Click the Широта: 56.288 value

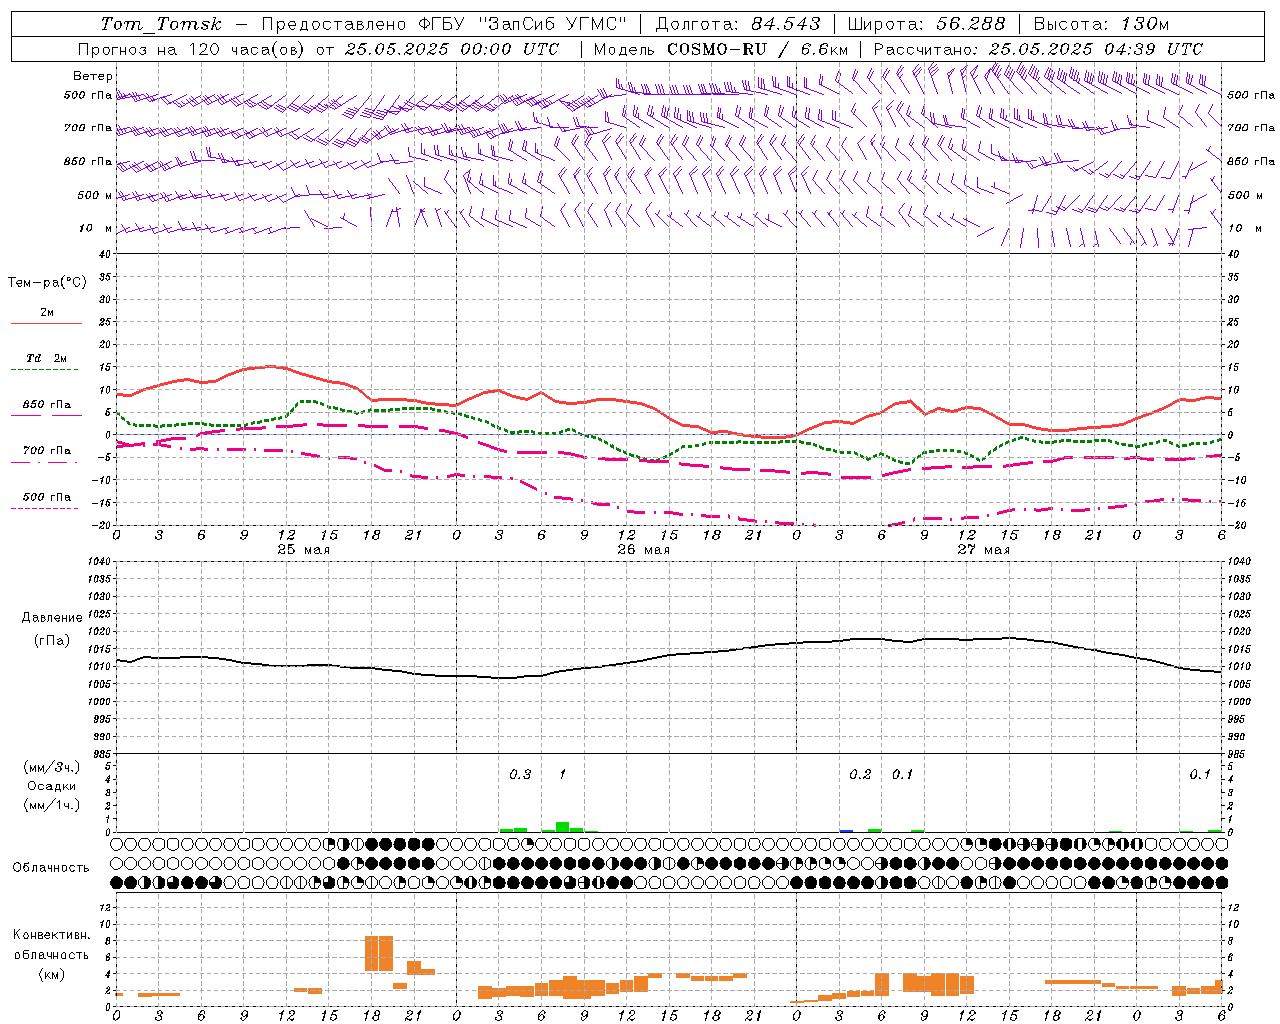(926, 24)
